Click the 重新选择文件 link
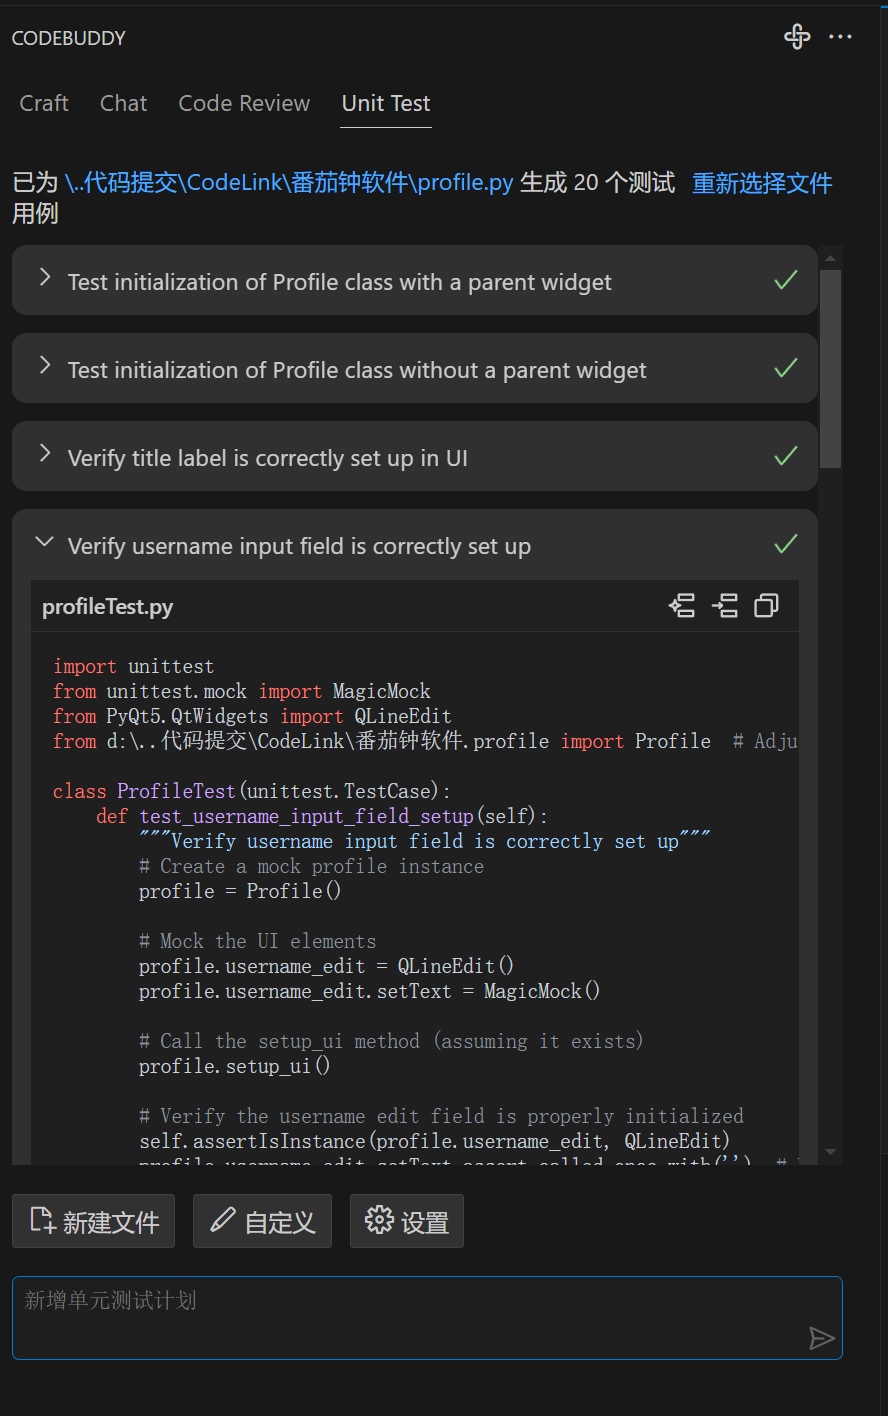The width and height of the screenshot is (888, 1416). coord(761,183)
